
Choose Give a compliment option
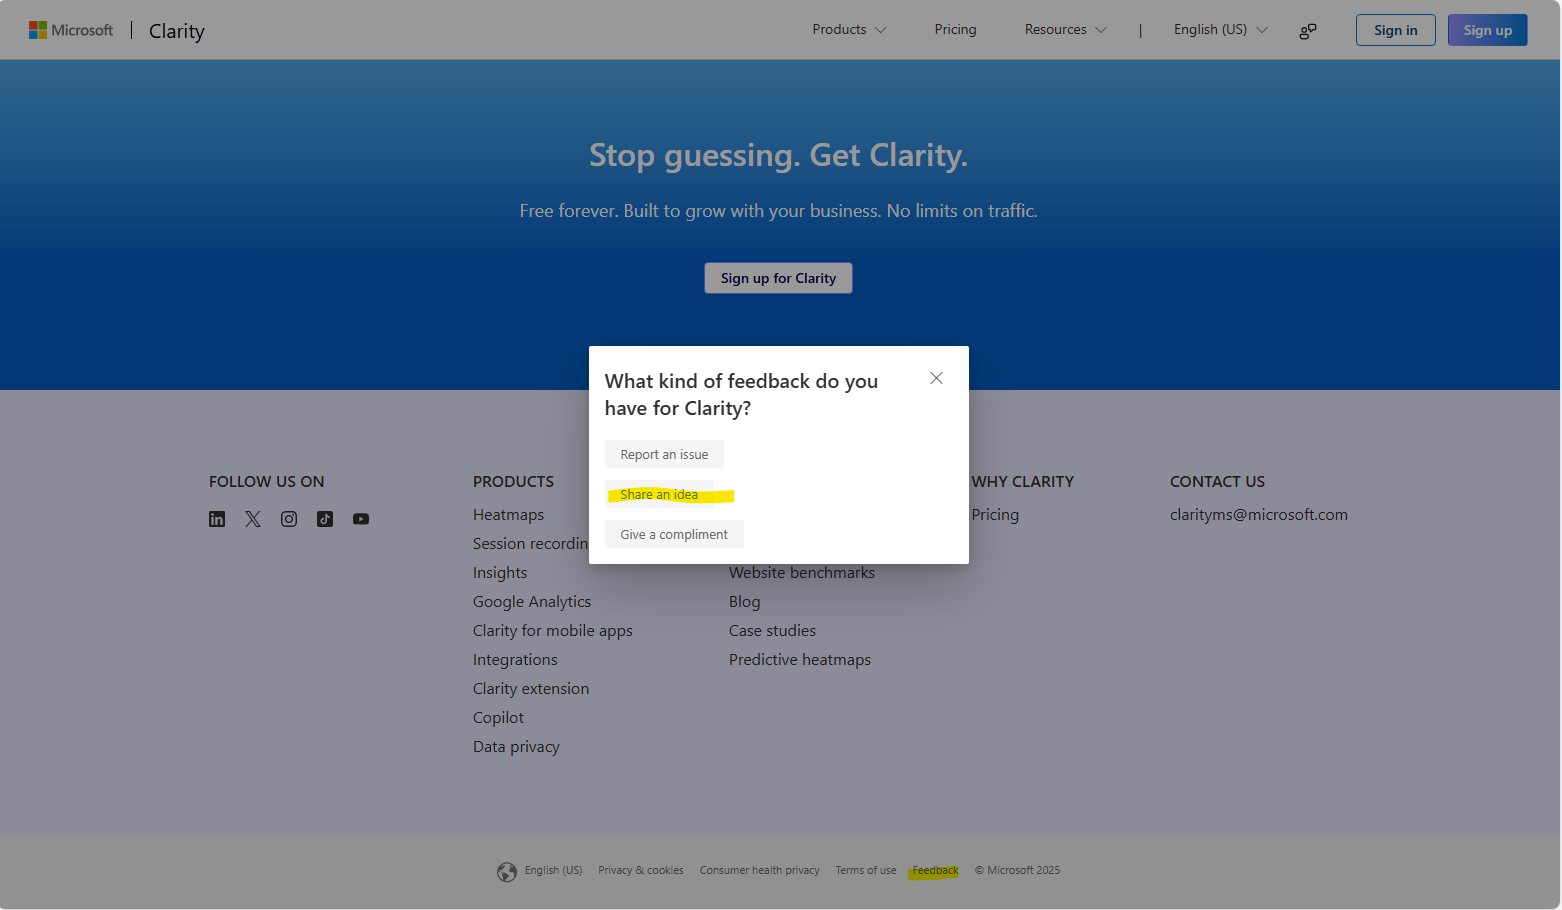(674, 534)
